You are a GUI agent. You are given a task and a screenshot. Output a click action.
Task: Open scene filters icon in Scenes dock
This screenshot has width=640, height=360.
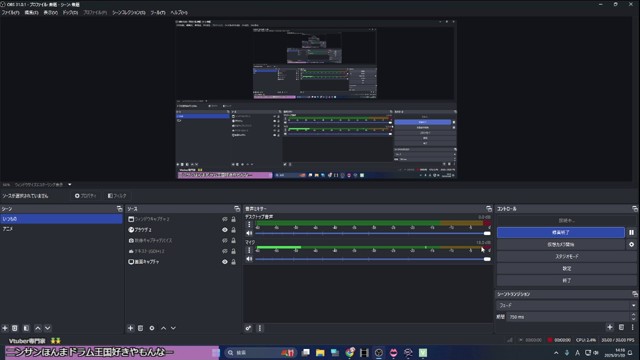click(x=26, y=328)
